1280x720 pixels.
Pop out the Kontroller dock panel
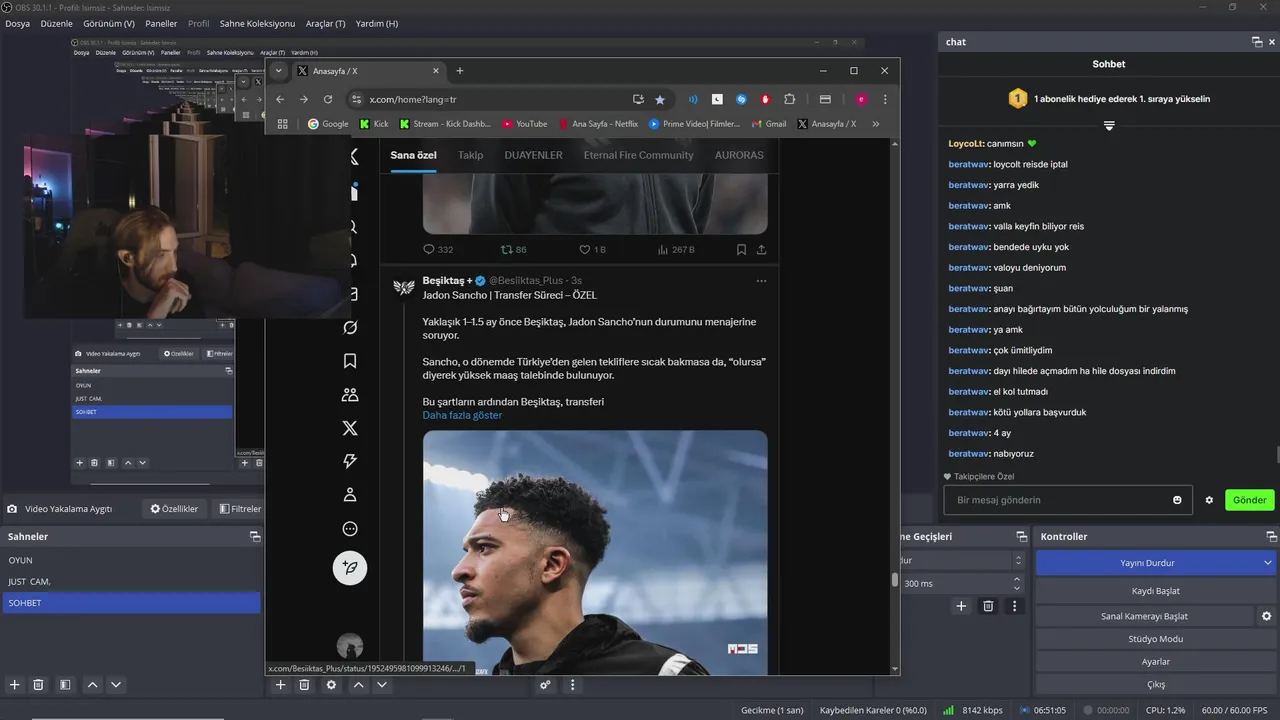(1271, 537)
